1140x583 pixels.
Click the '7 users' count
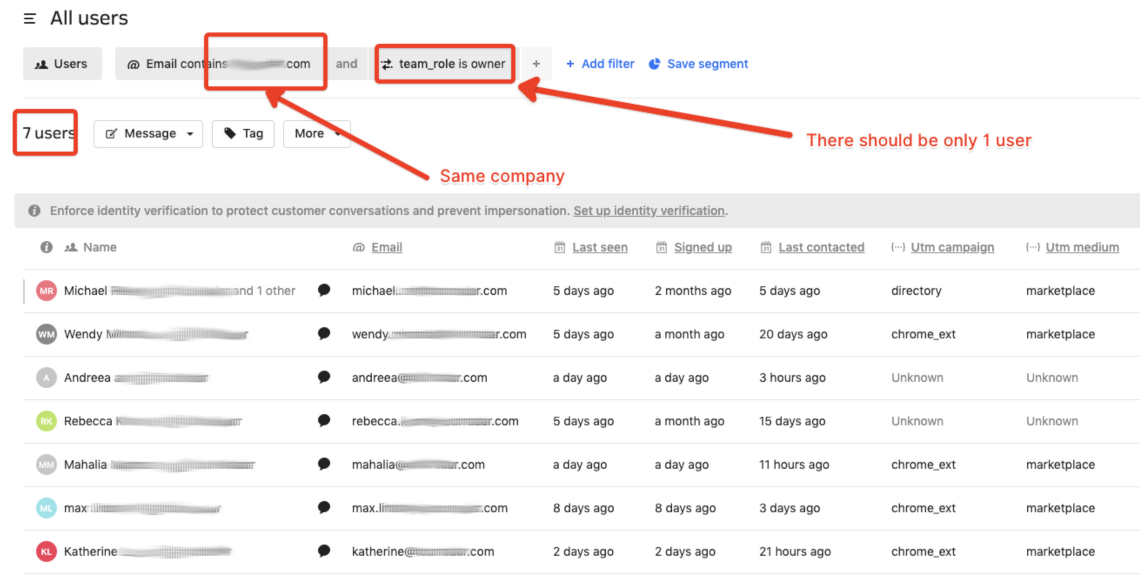[48, 133]
